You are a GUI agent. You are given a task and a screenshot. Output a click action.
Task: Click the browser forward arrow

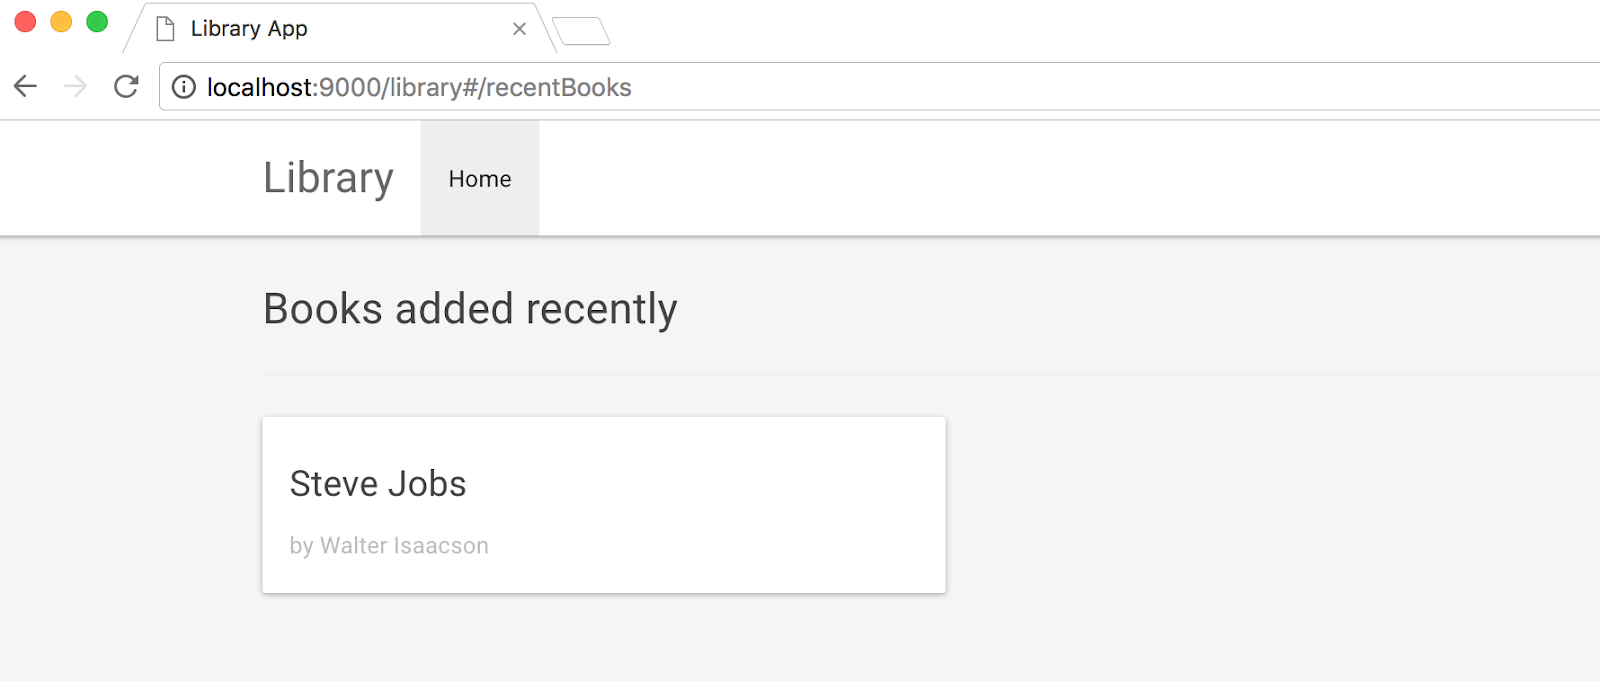point(75,87)
